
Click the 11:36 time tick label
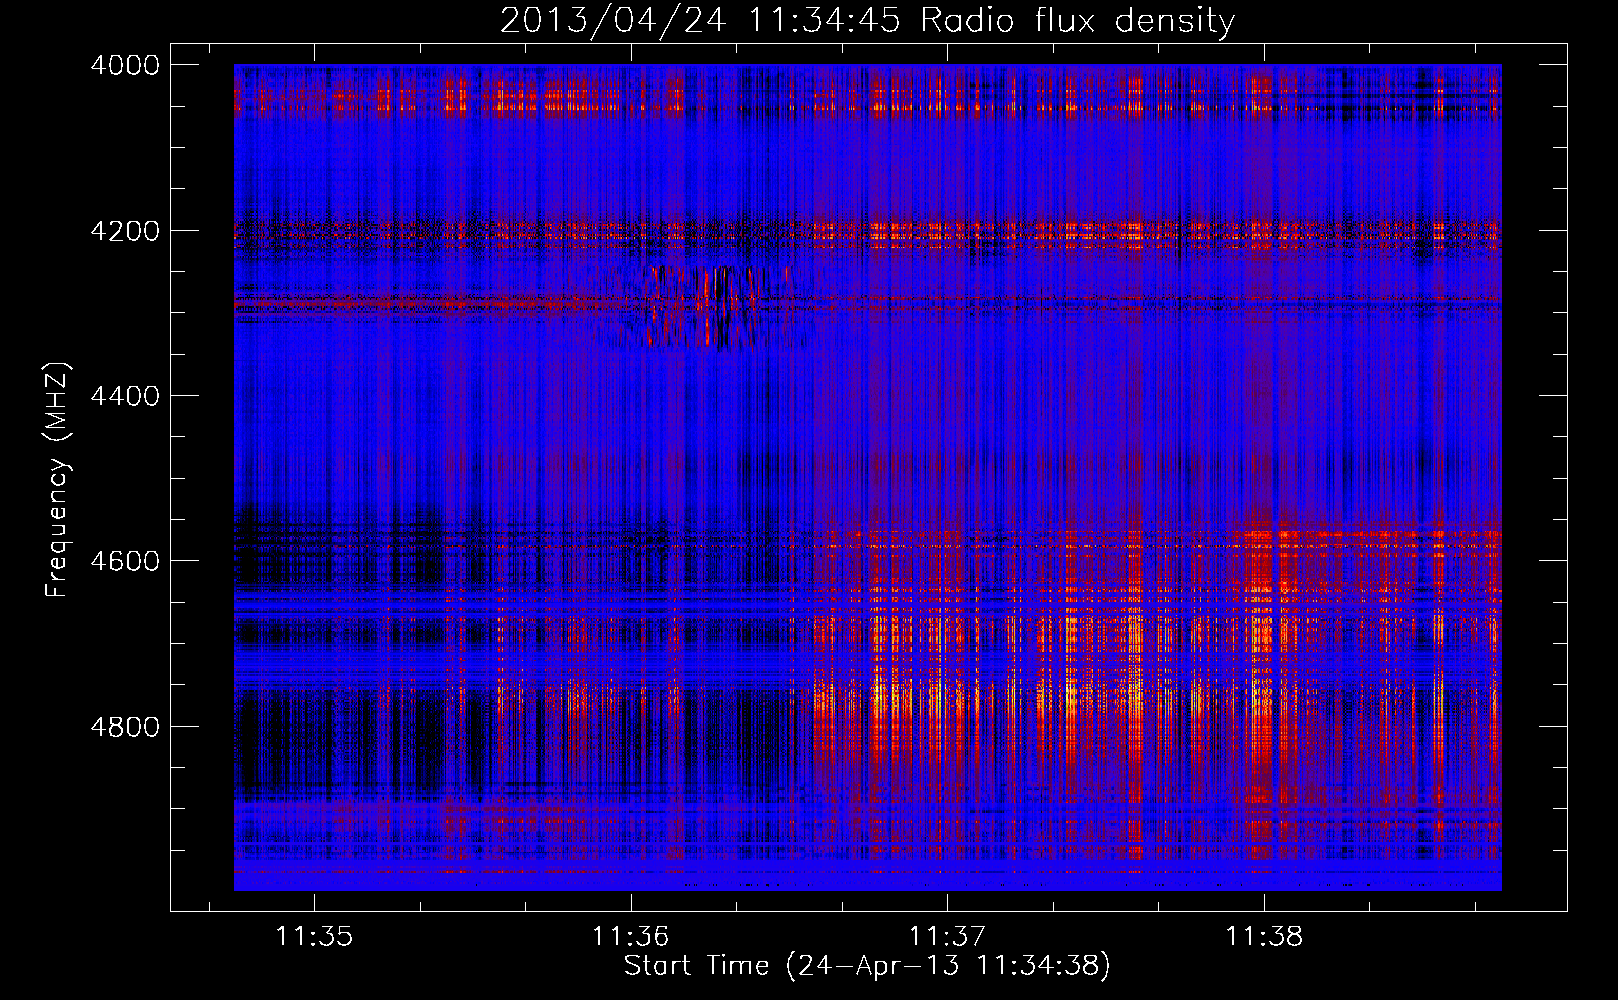(x=630, y=937)
